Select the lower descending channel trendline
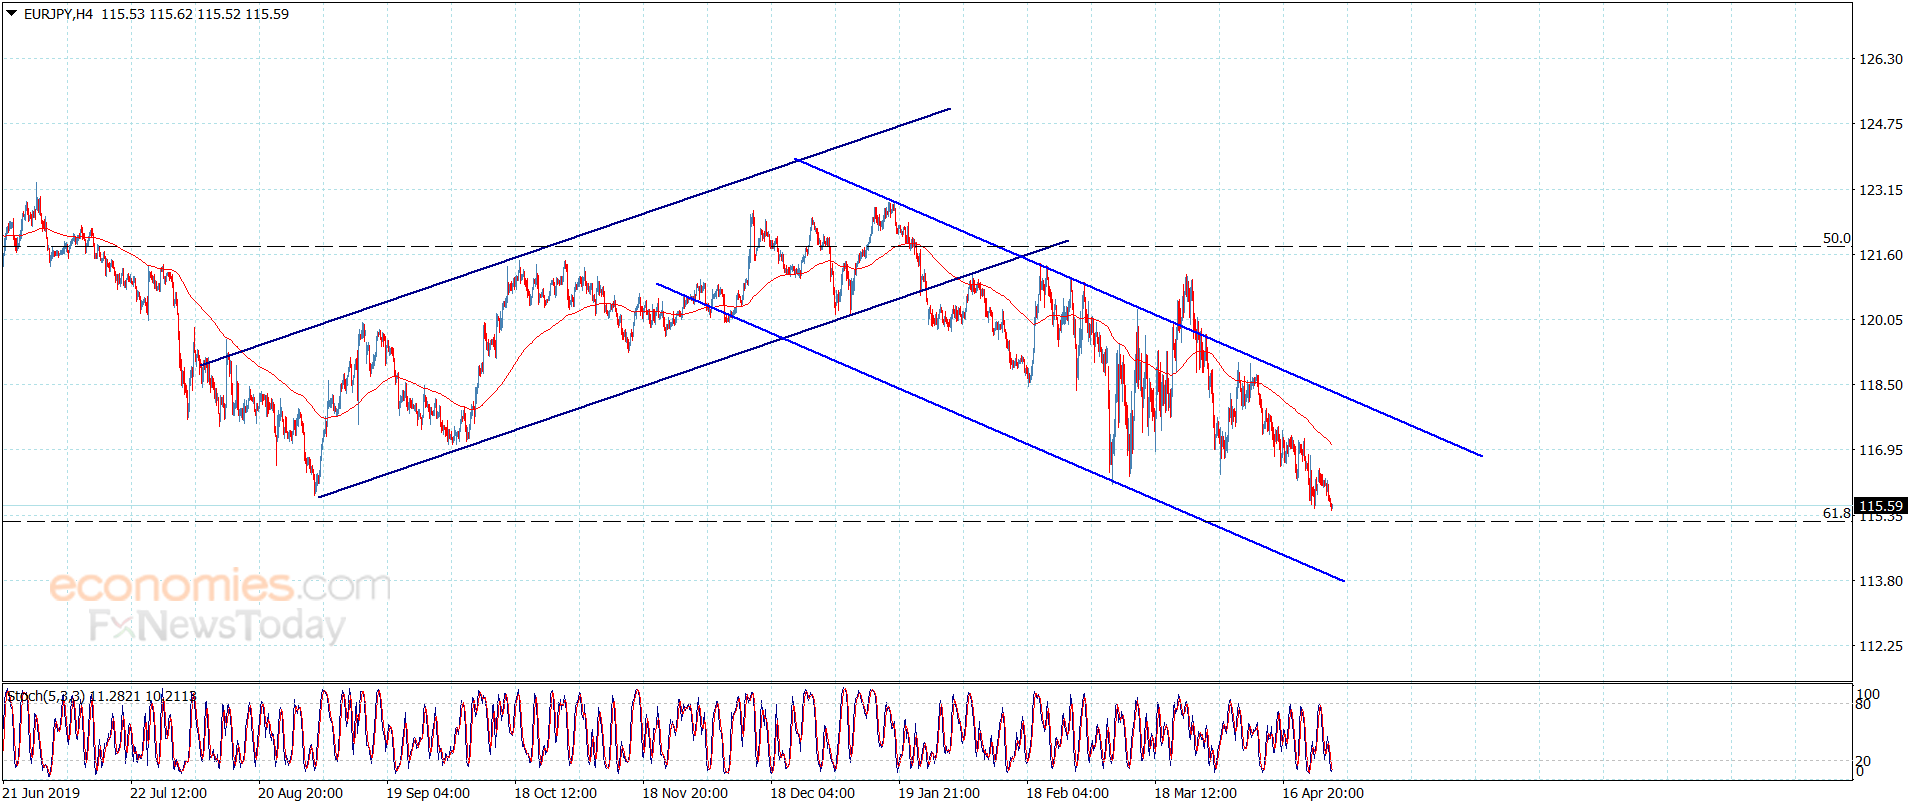The width and height of the screenshot is (1916, 807). pos(1000,432)
